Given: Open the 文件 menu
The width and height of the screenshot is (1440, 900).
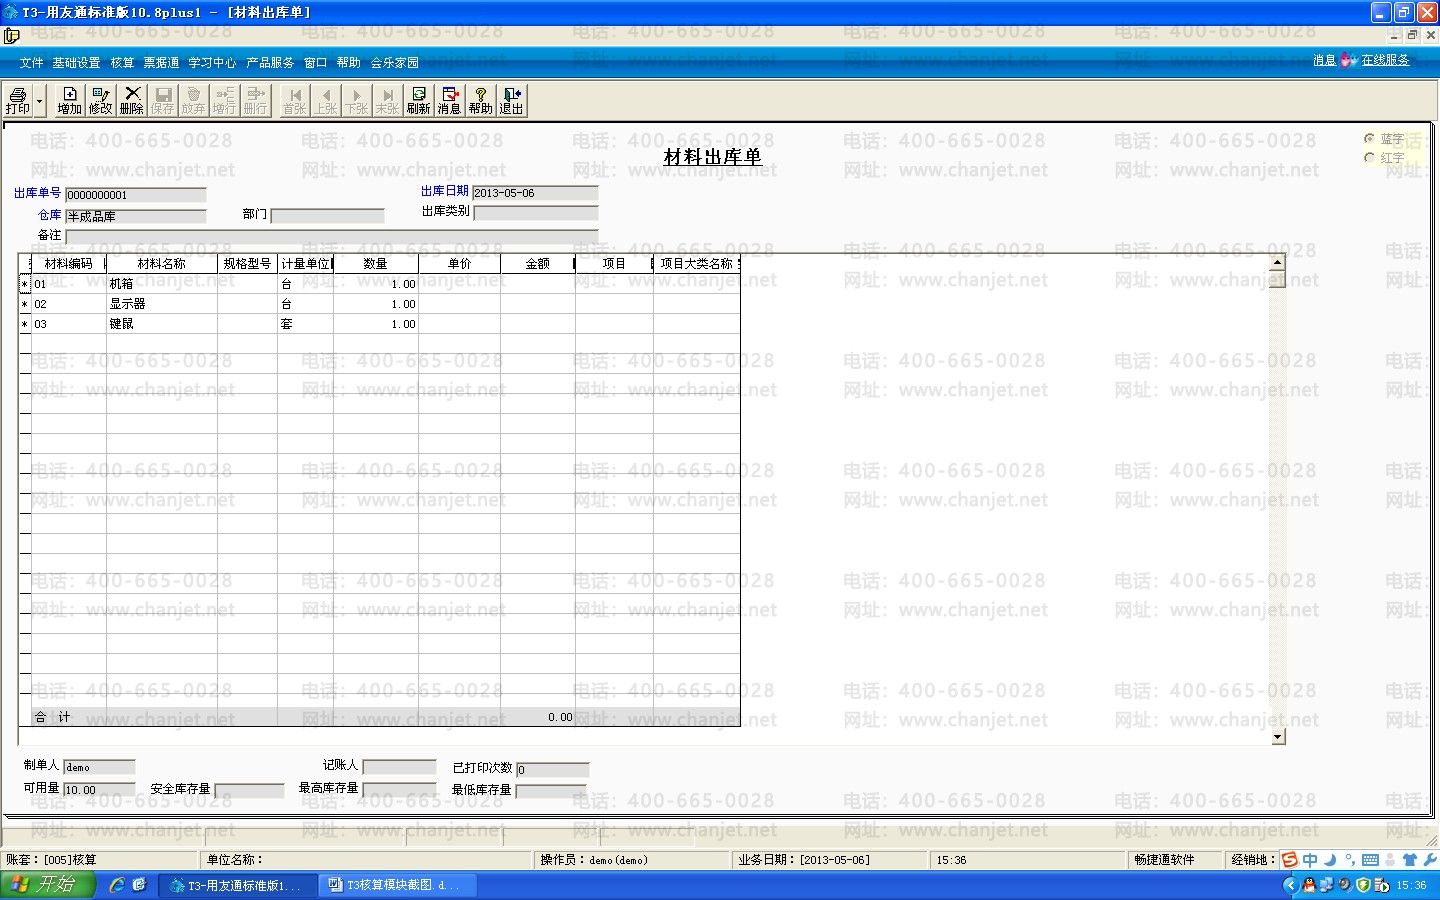Looking at the screenshot, I should tap(32, 63).
